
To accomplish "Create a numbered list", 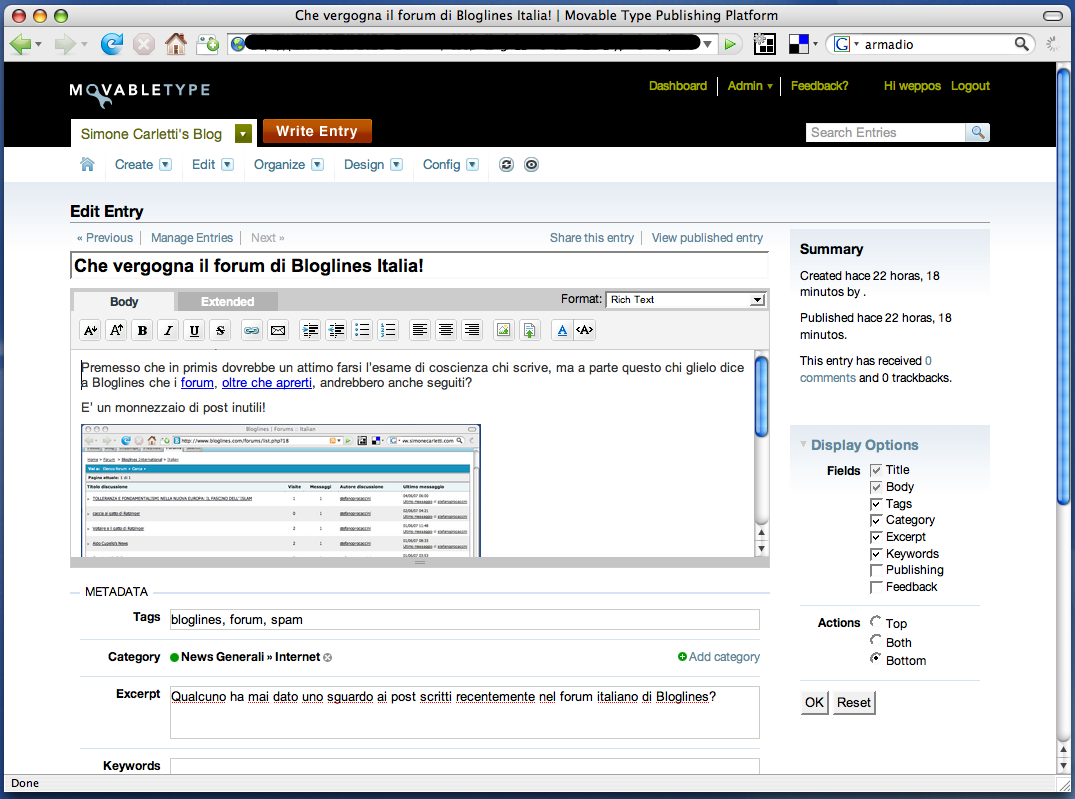I will tap(388, 330).
